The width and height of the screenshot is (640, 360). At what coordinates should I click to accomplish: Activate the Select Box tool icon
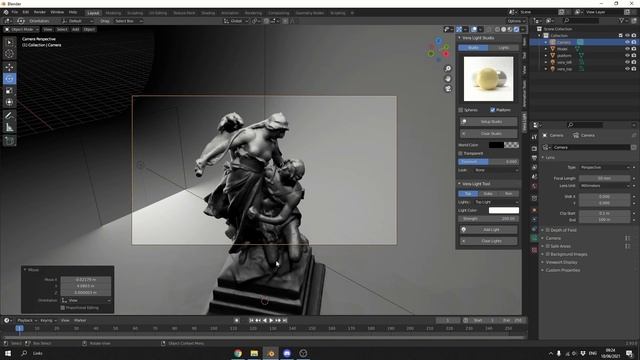coord(9,42)
